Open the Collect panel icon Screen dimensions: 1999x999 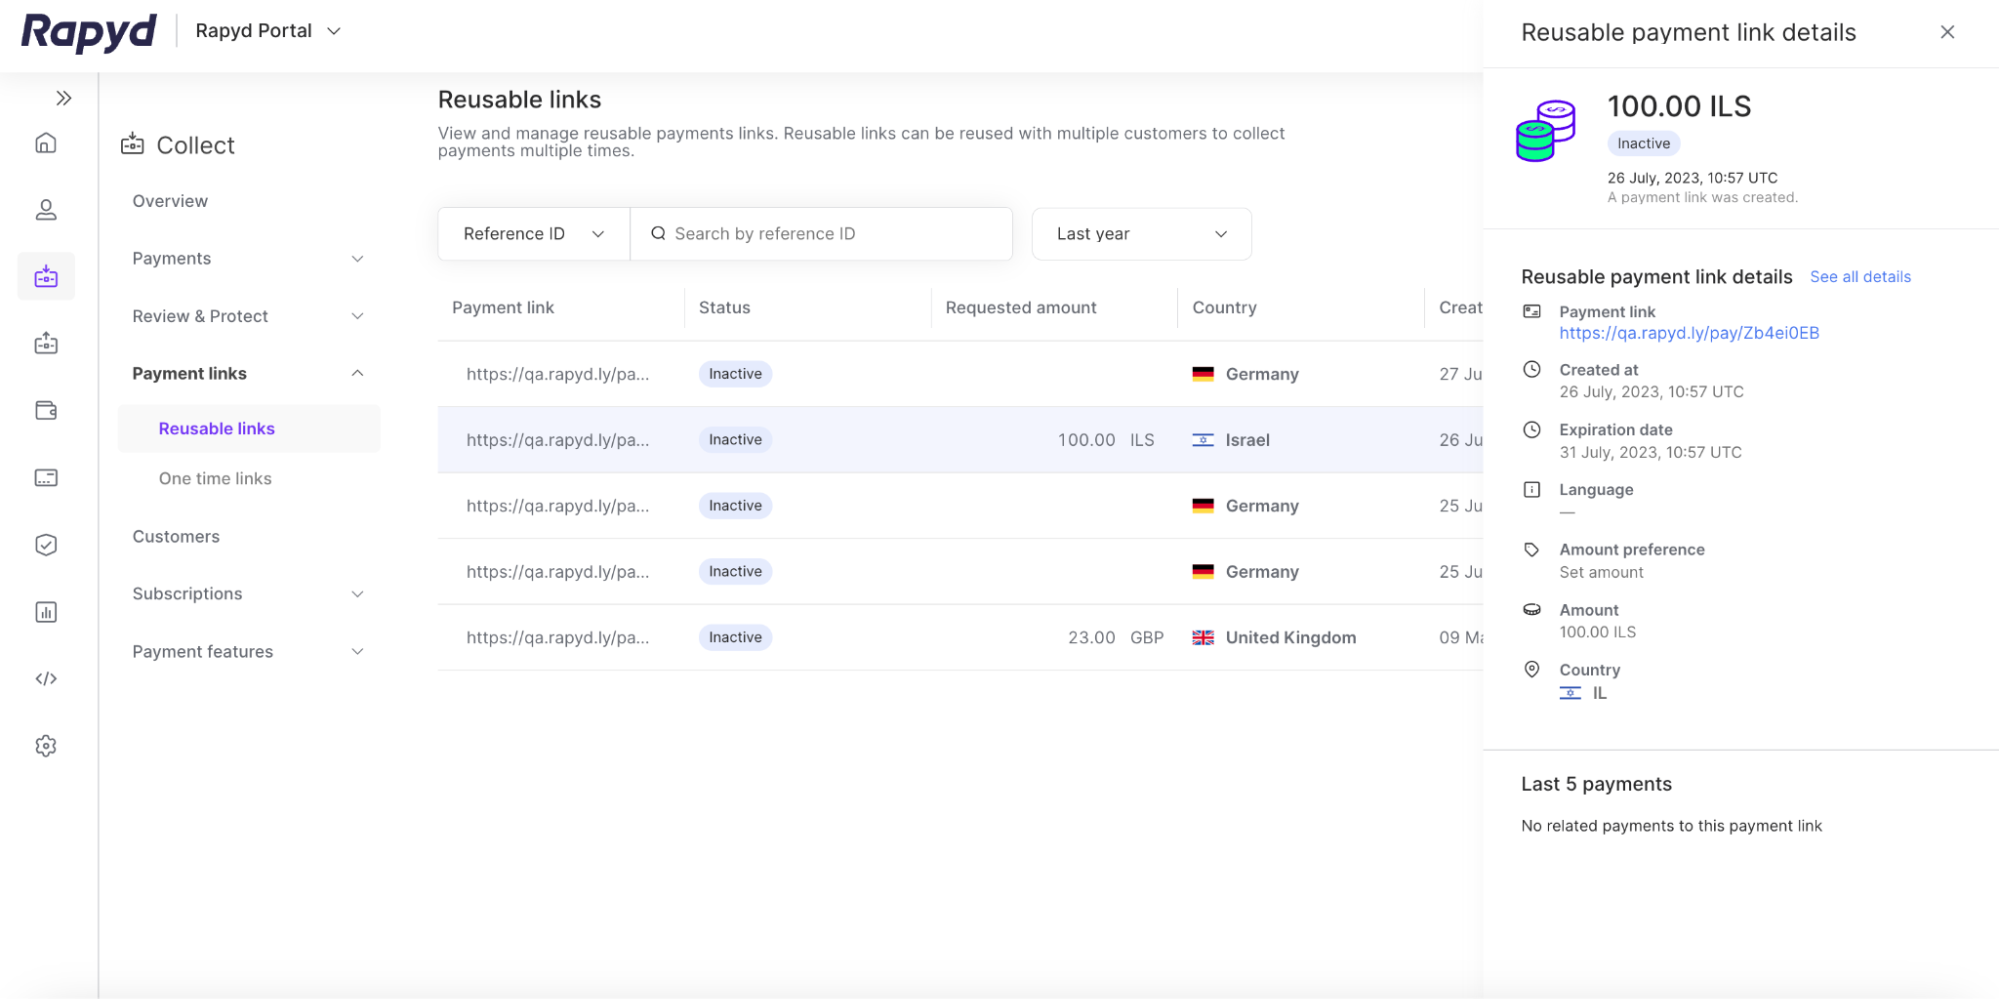[x=46, y=277]
